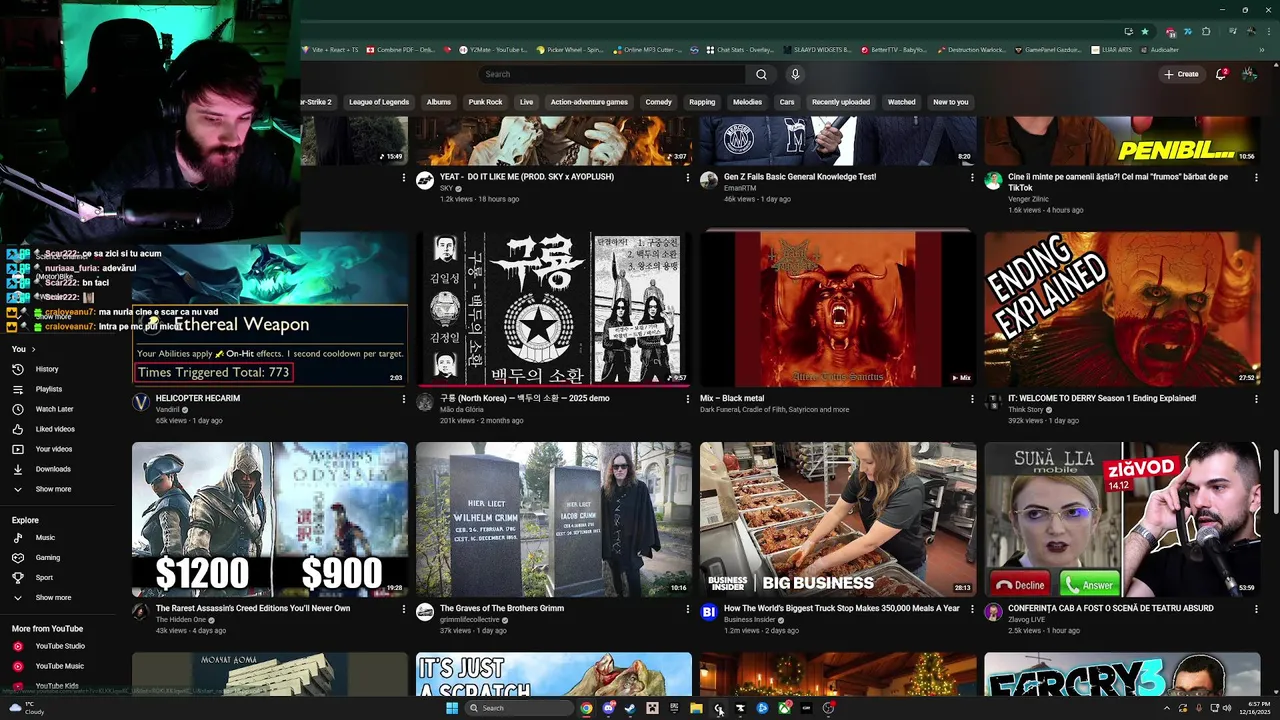Open Steam from the taskbar

630,708
